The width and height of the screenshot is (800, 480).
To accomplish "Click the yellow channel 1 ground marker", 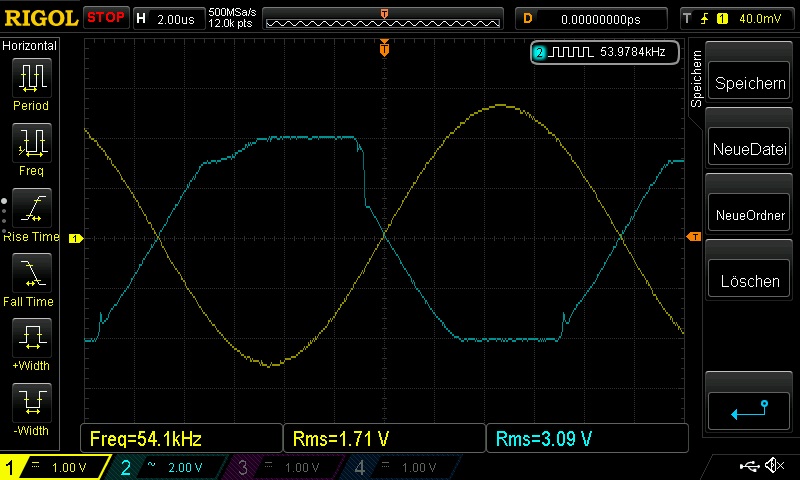I will click(76, 238).
